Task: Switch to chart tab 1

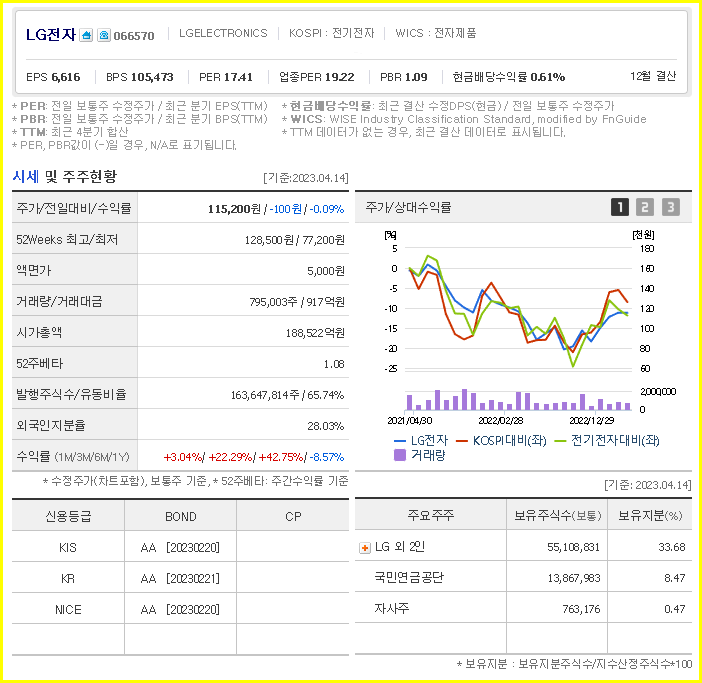Action: [620, 207]
